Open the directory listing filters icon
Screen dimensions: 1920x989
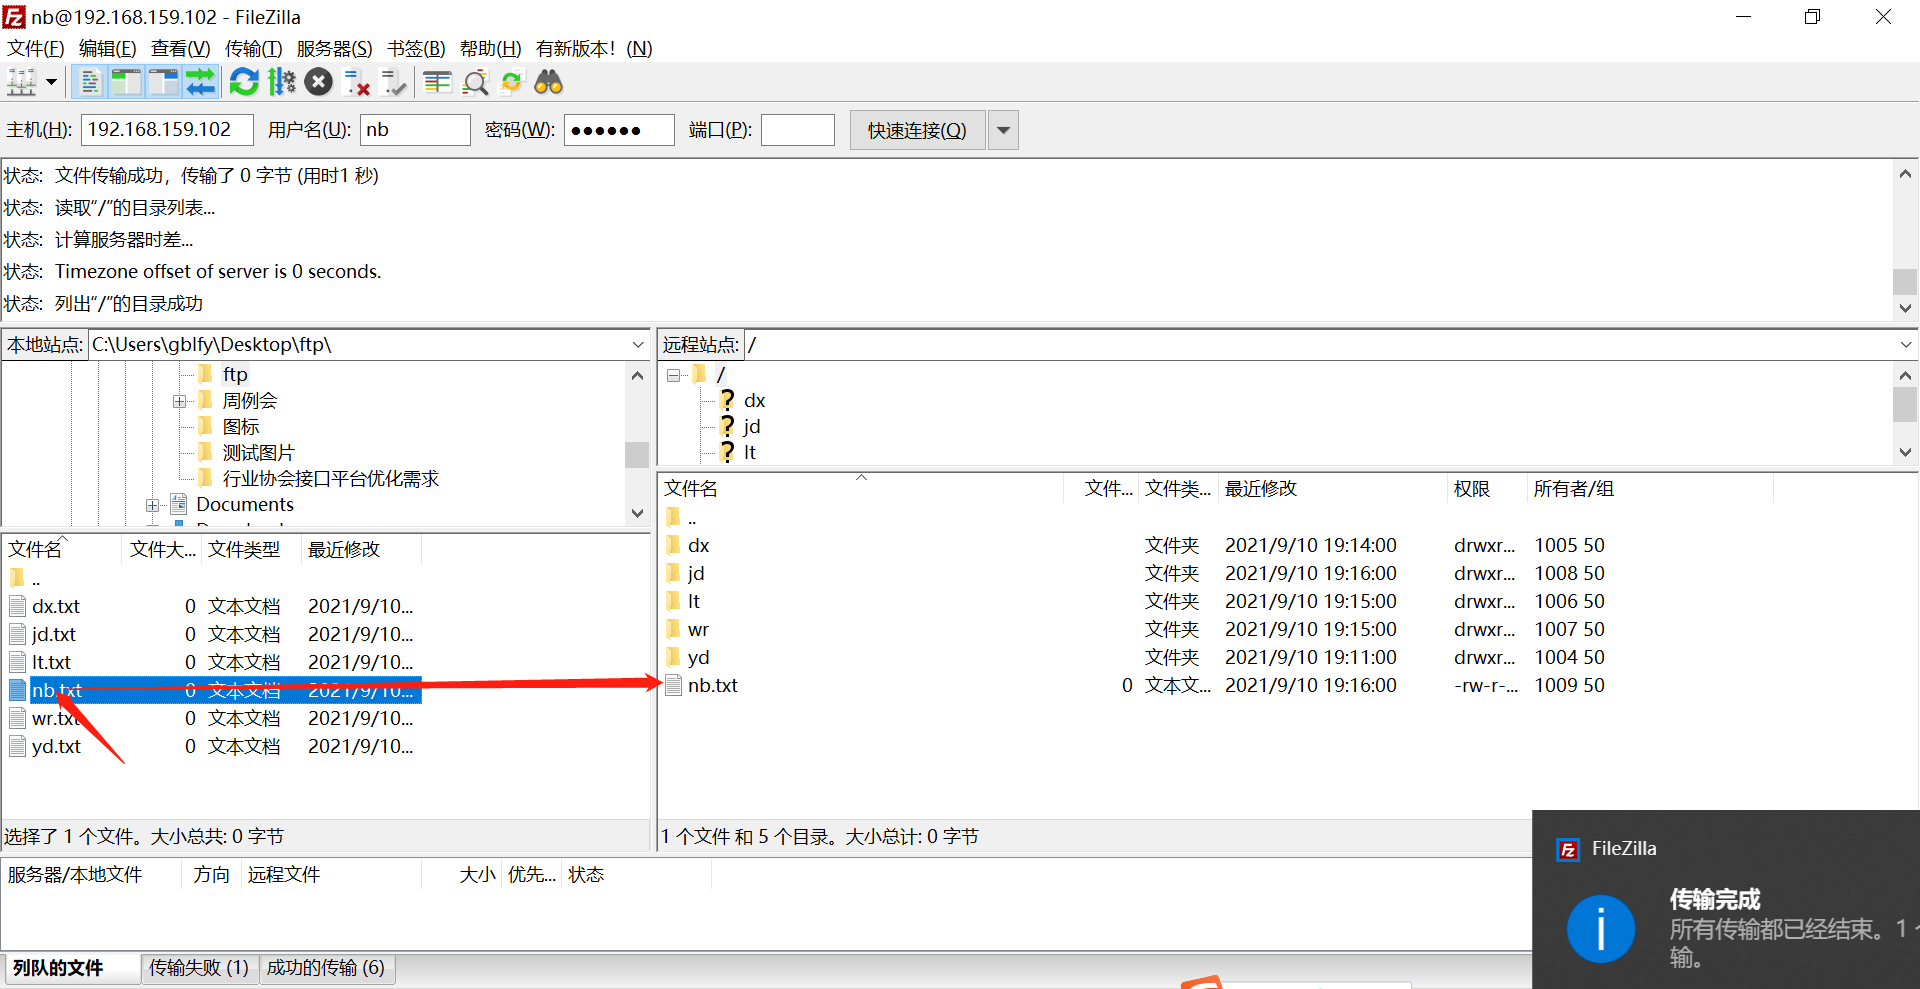click(x=437, y=82)
